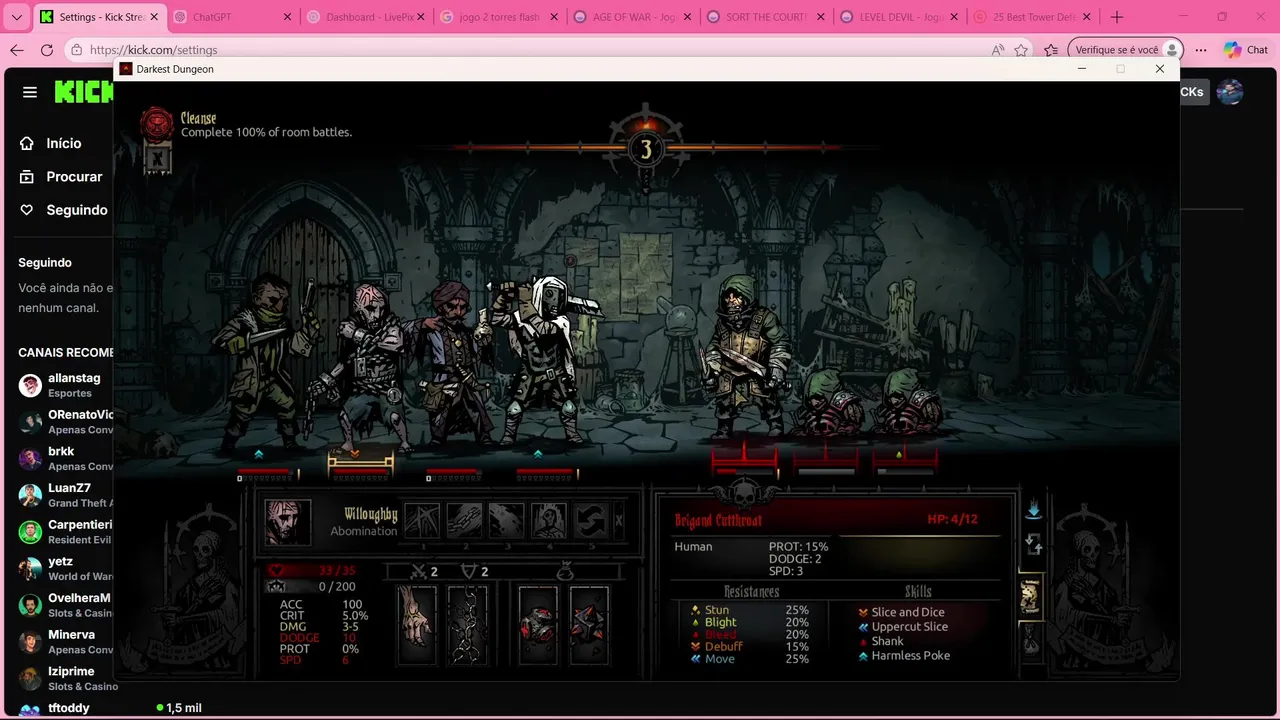Target the rightmost enemy corpse
Image resolution: width=1280 pixels, height=720 pixels.
pyautogui.click(x=908, y=402)
